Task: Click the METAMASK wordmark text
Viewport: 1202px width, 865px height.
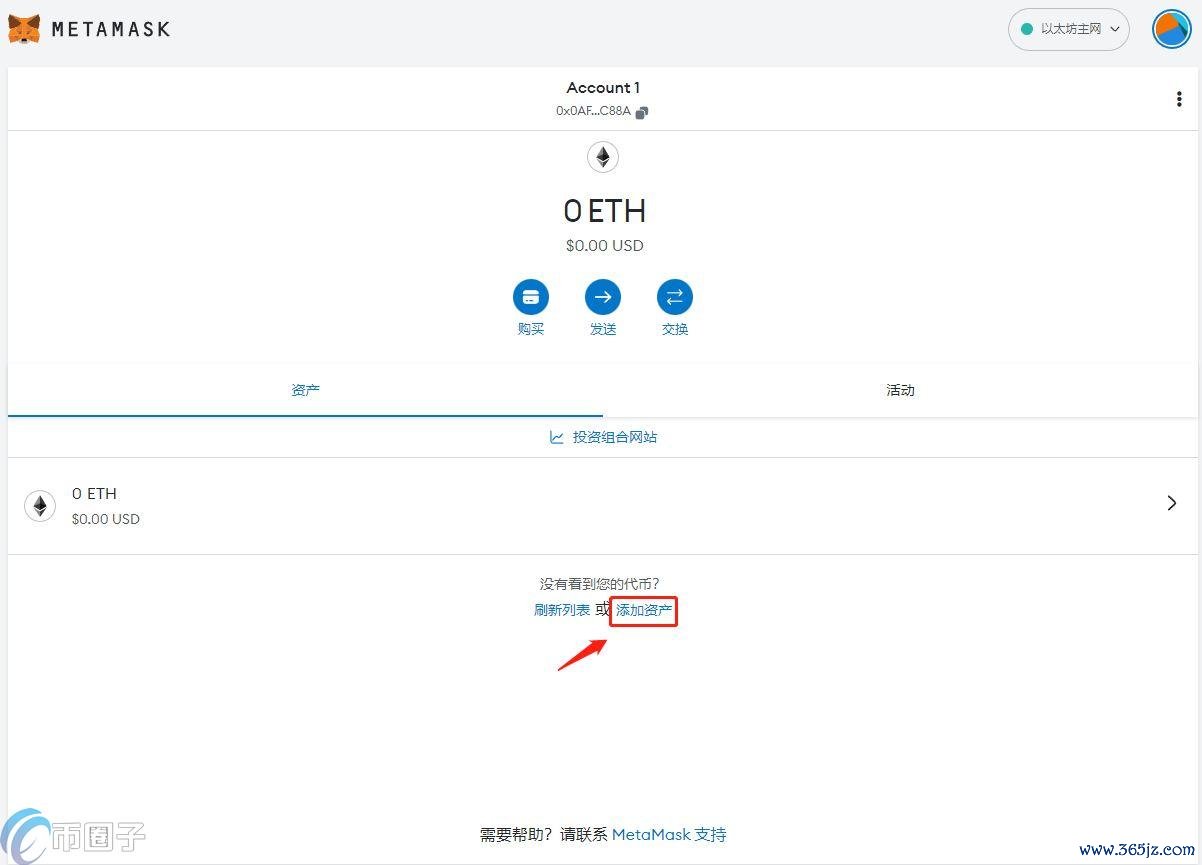Action: pyautogui.click(x=111, y=29)
